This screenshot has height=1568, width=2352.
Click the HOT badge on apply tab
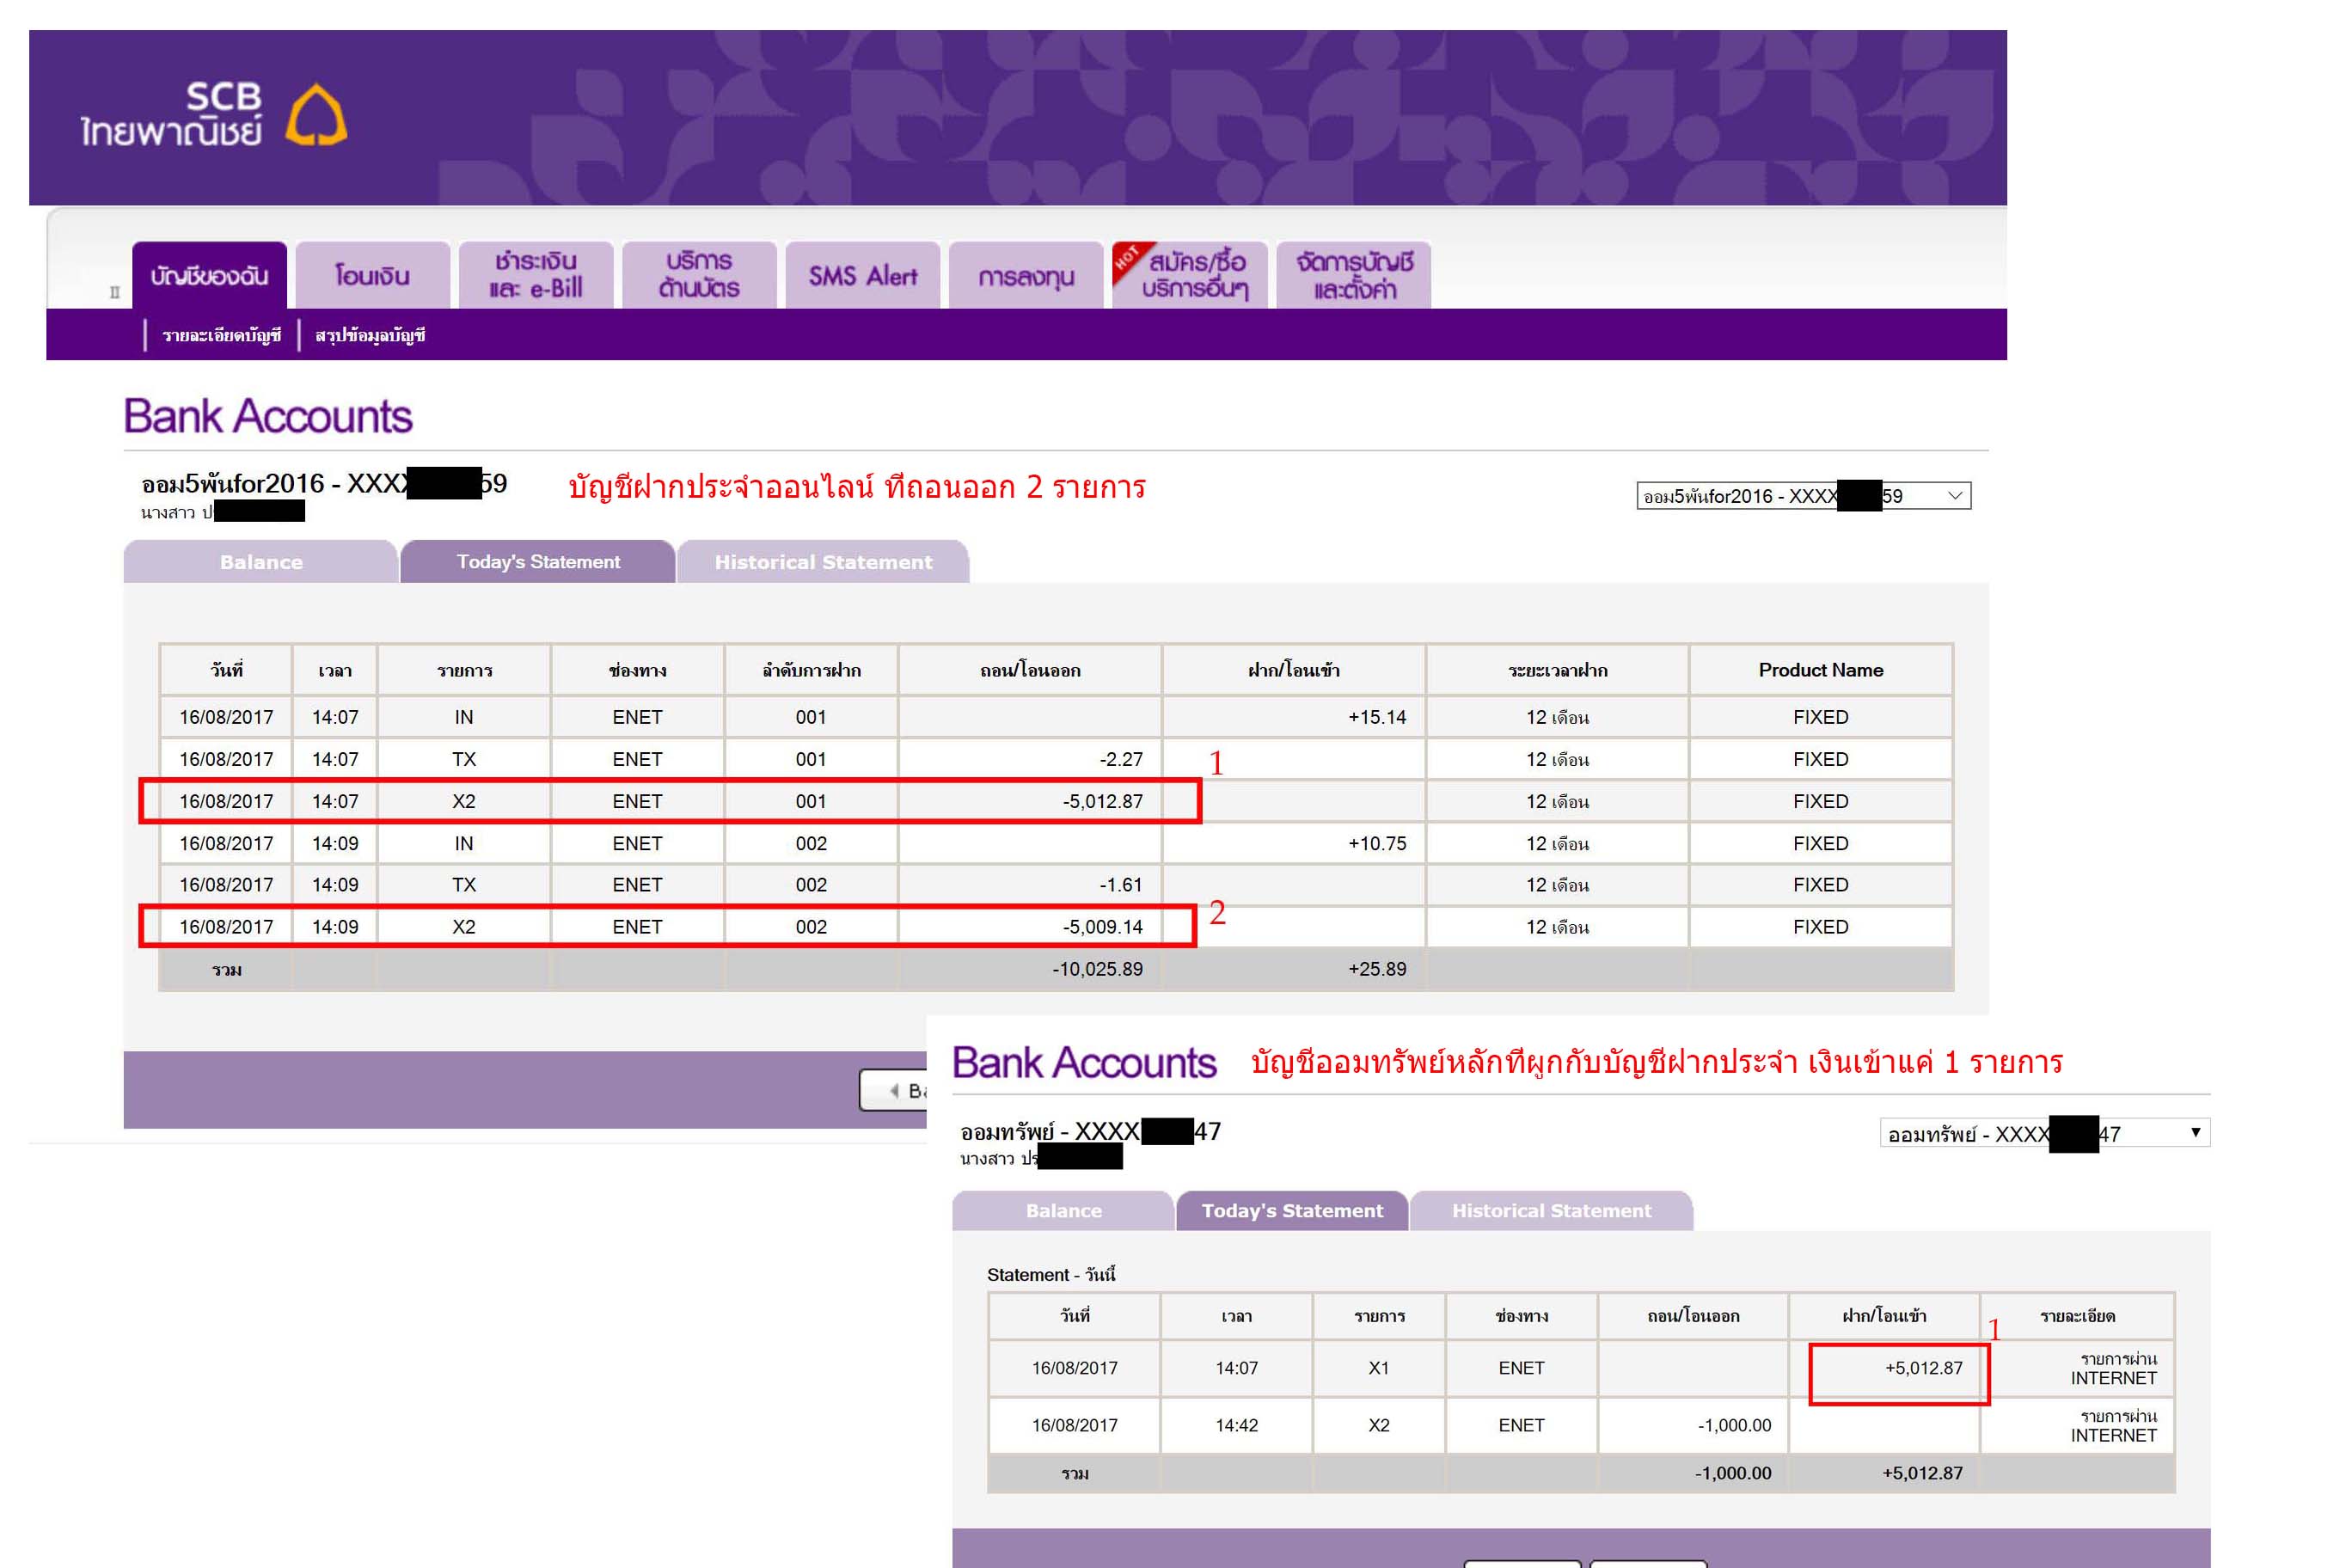click(1128, 258)
